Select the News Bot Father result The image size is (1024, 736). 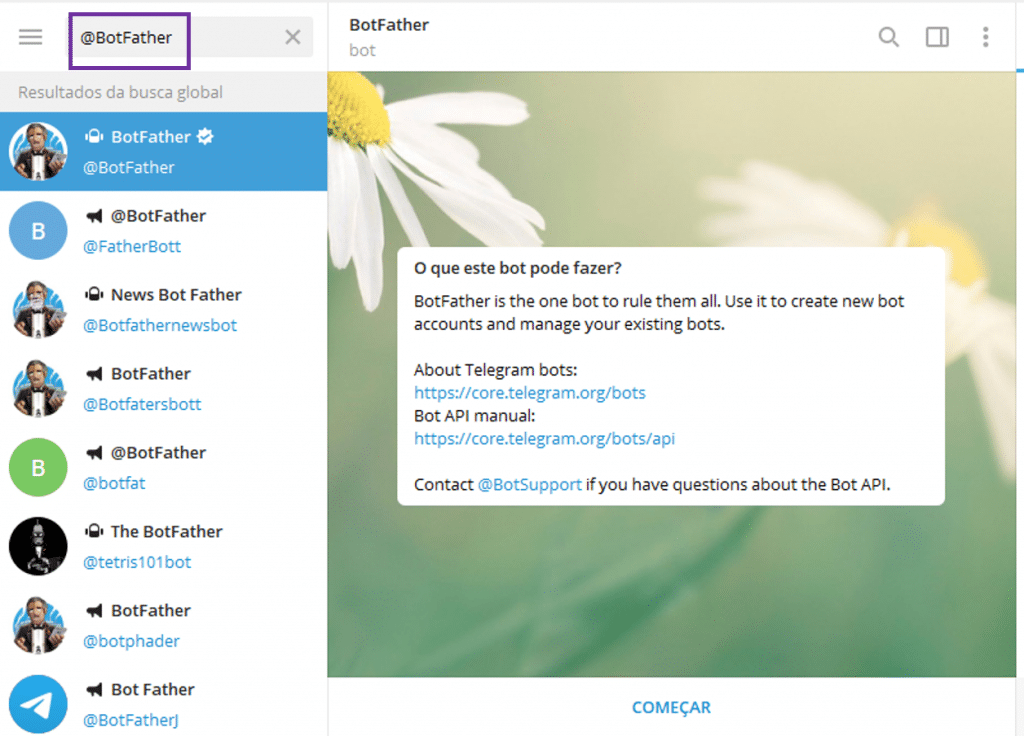pyautogui.click(x=163, y=309)
